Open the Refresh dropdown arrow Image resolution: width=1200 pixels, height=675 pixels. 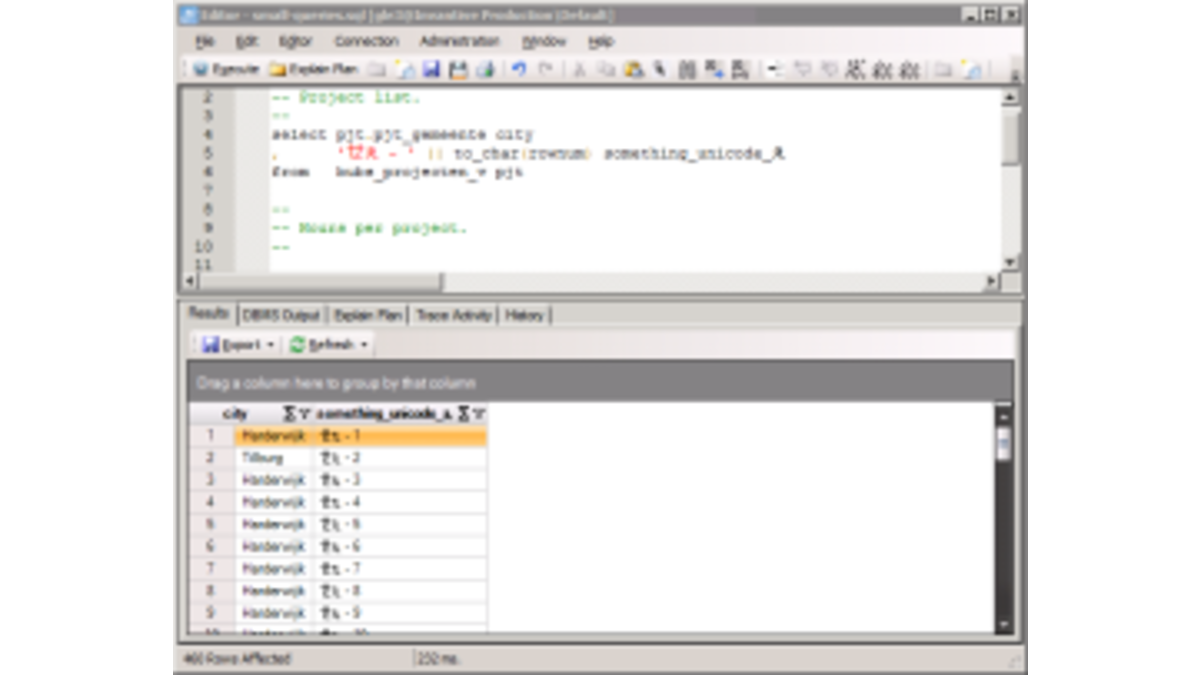coord(364,344)
